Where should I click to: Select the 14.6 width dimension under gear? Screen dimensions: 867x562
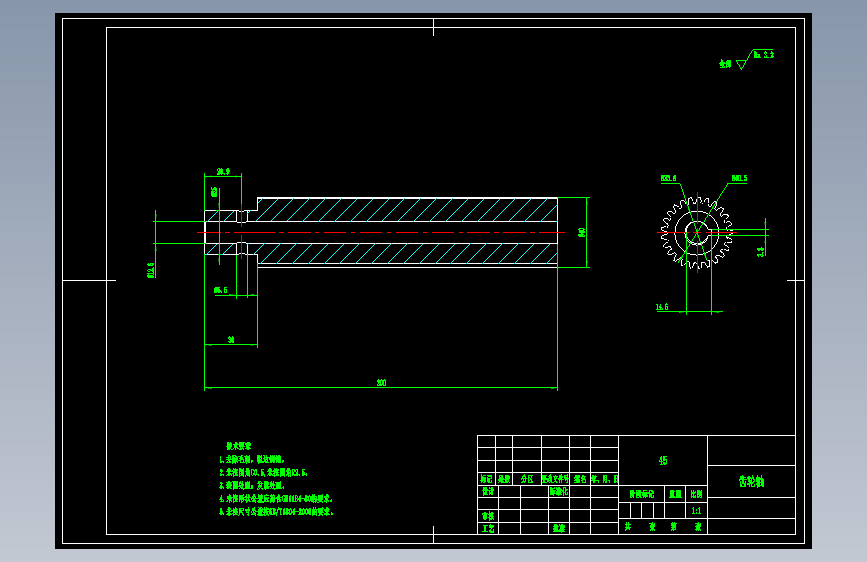coord(662,307)
